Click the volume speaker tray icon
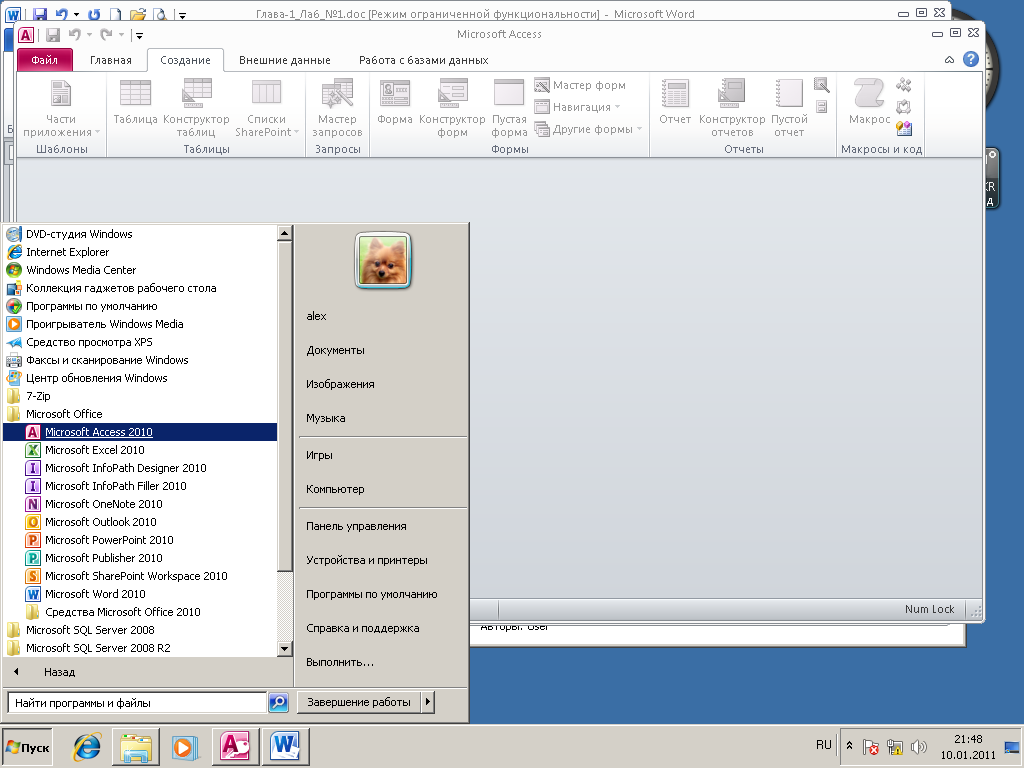Image resolution: width=1024 pixels, height=768 pixels. [x=919, y=747]
